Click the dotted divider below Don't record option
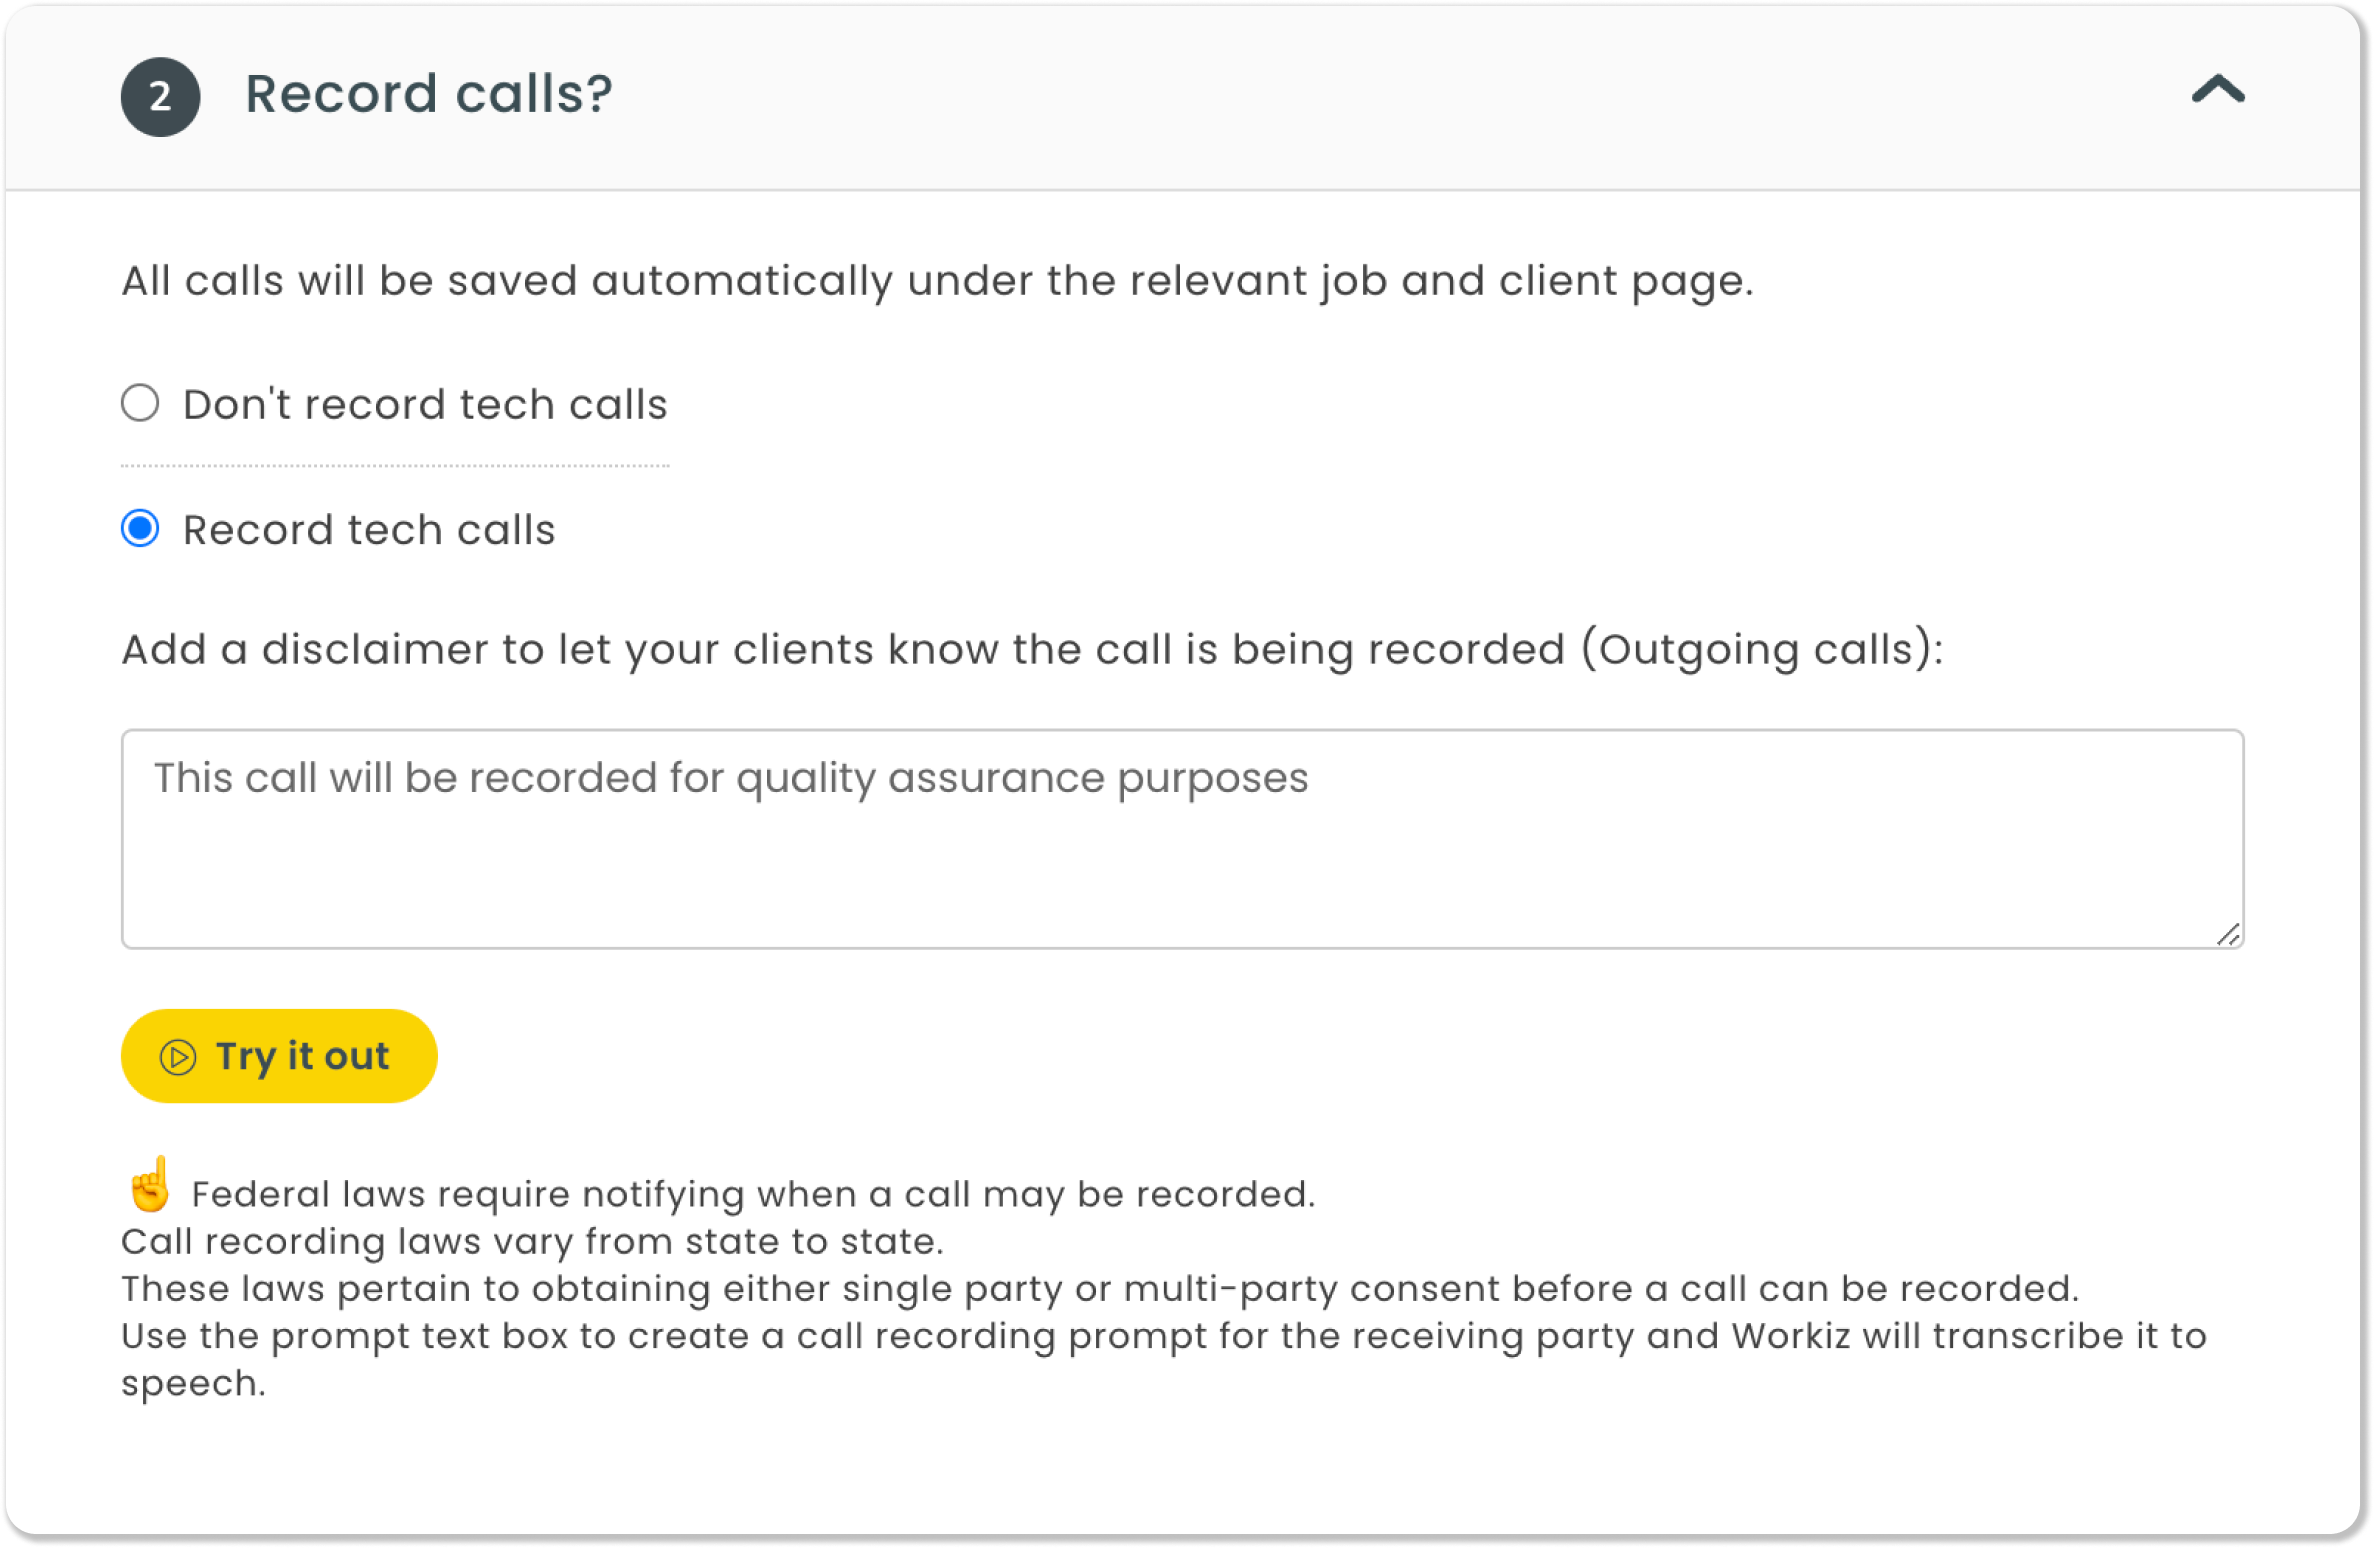The width and height of the screenshot is (2374, 1548). point(395,465)
